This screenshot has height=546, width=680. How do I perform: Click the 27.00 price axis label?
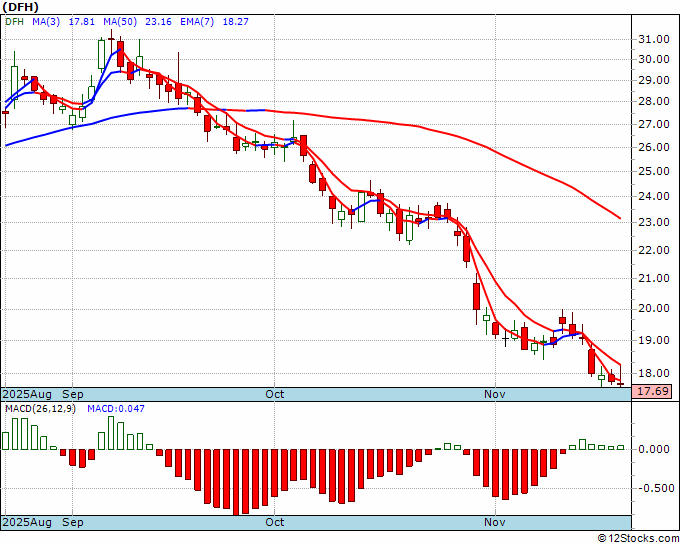coord(654,124)
